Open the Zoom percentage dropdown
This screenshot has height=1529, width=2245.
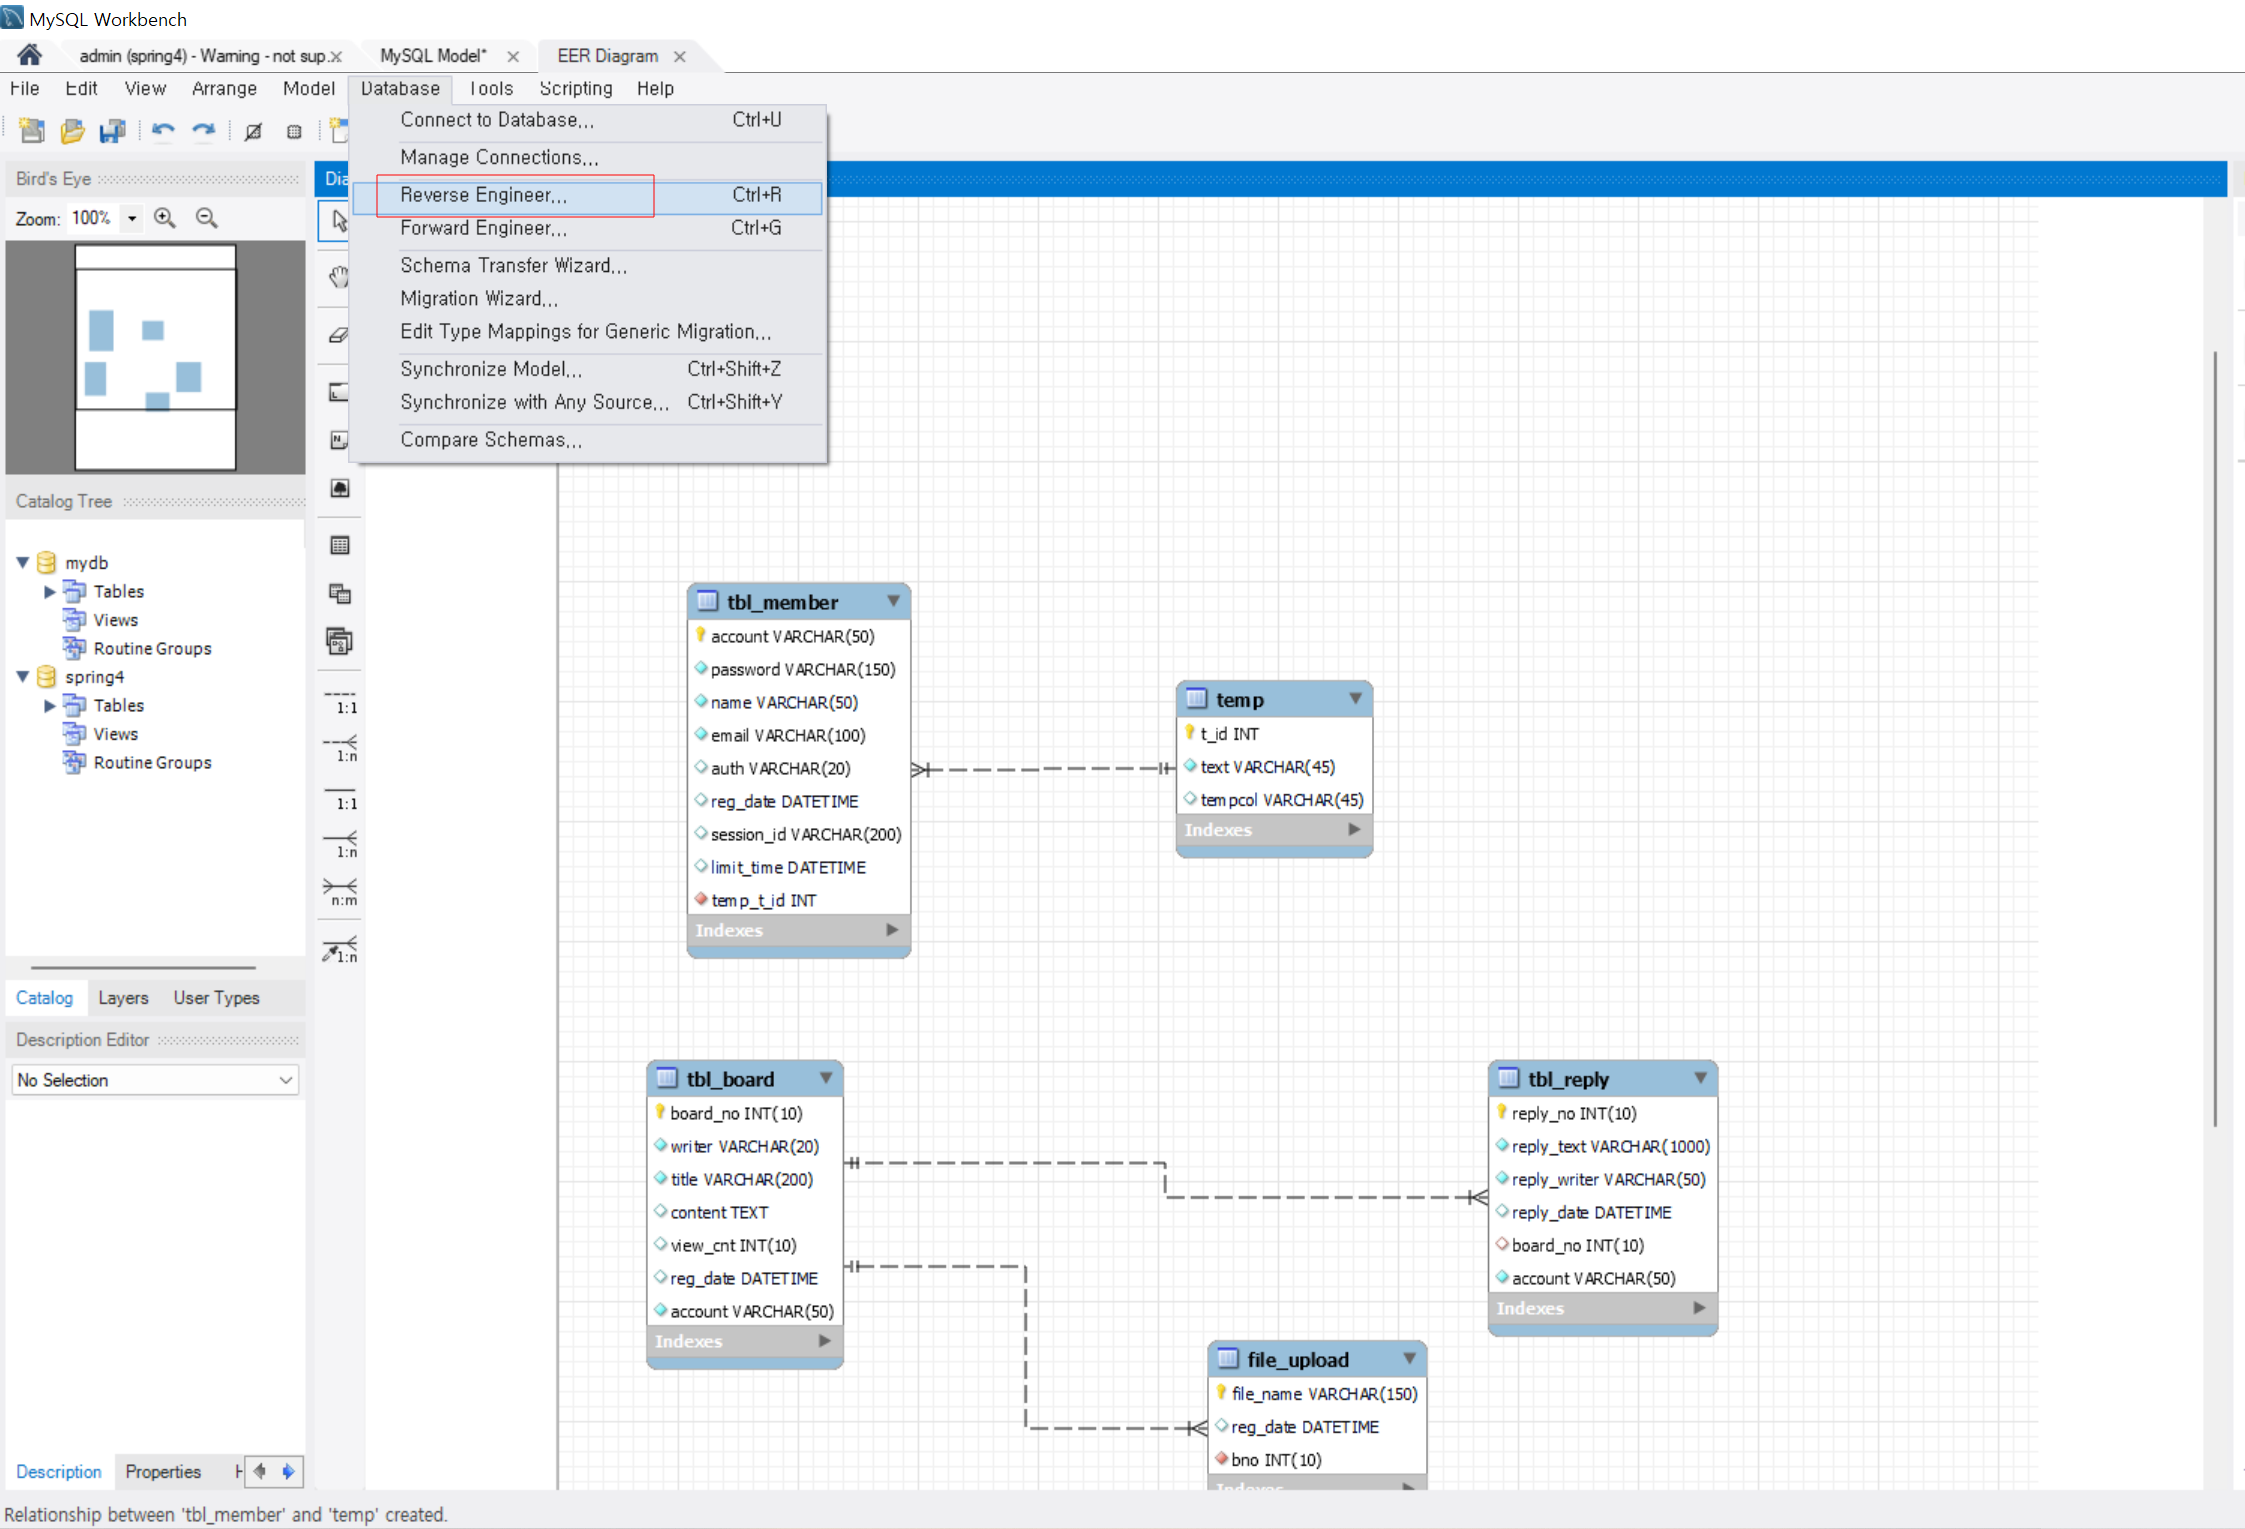tap(131, 218)
